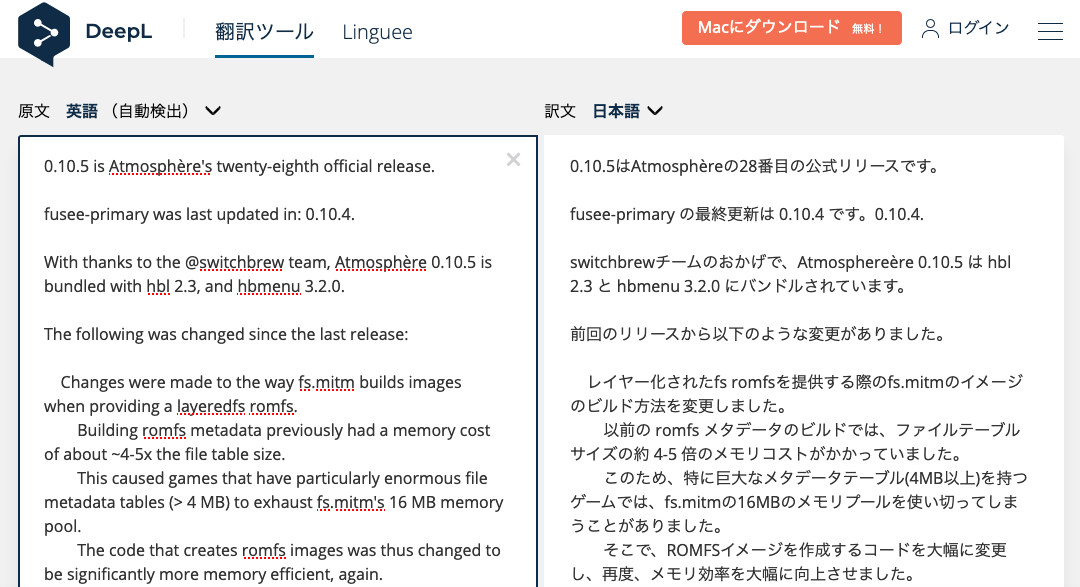Select the 英語 source language label
This screenshot has height=587, width=1080.
81,111
